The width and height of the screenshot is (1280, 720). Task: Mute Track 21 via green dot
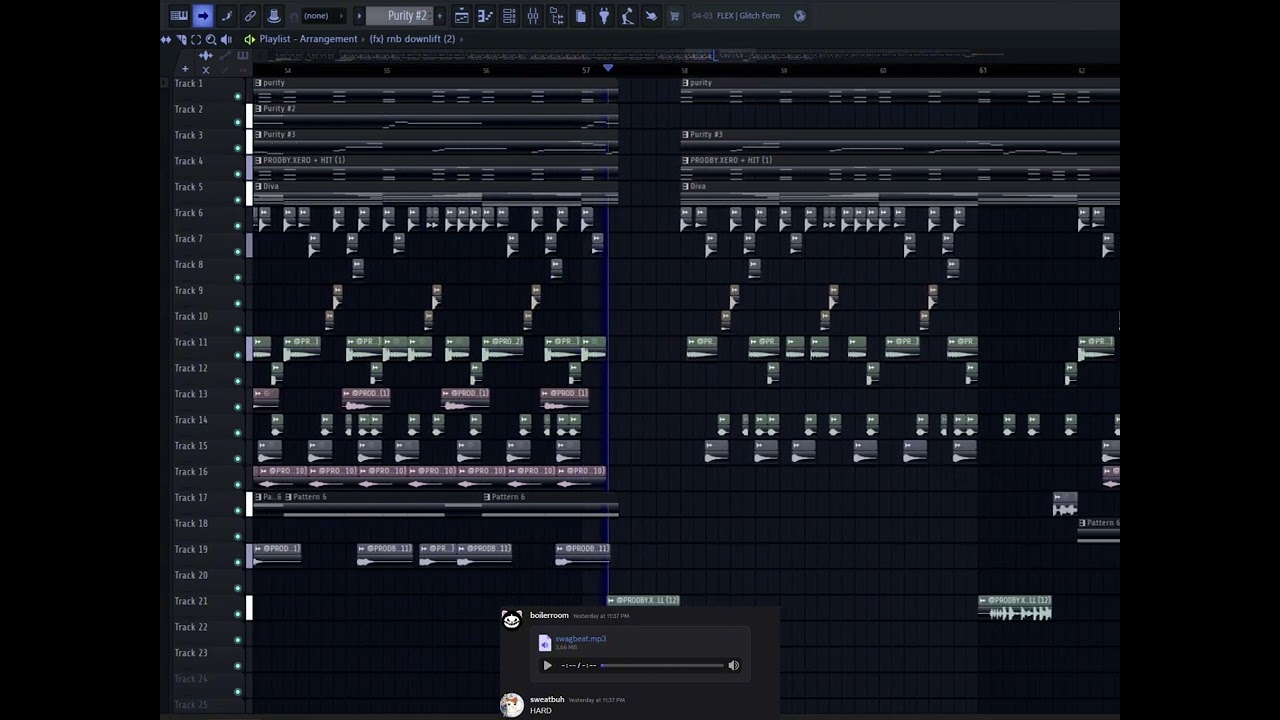click(x=238, y=614)
